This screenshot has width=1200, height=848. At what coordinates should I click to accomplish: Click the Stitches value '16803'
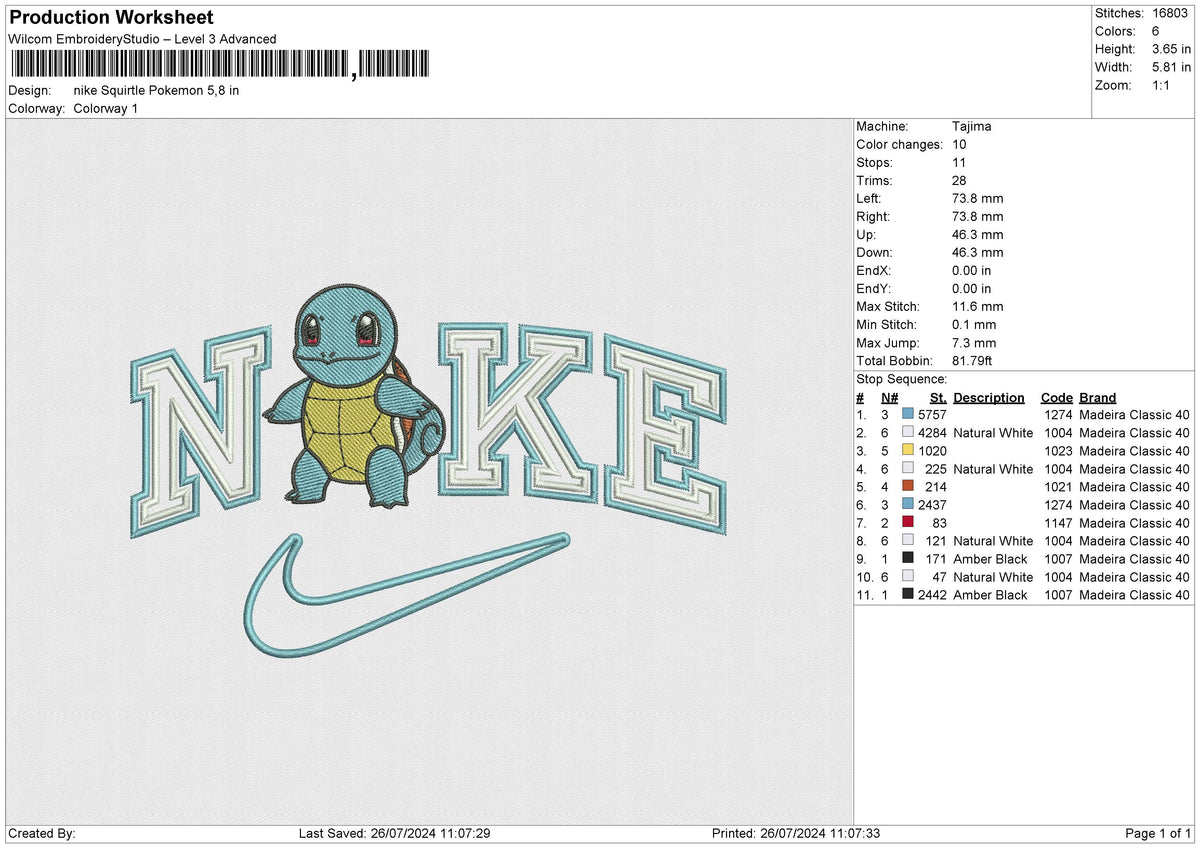point(1170,13)
